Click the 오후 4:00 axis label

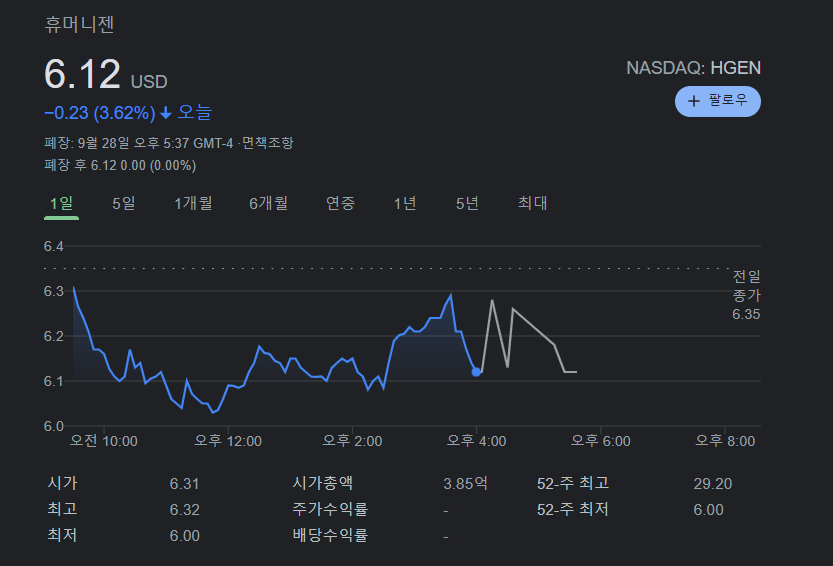tap(476, 441)
